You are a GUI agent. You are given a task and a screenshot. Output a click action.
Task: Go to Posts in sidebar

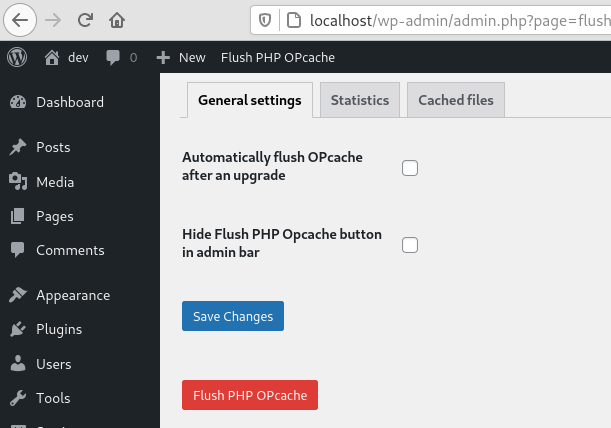(53, 147)
